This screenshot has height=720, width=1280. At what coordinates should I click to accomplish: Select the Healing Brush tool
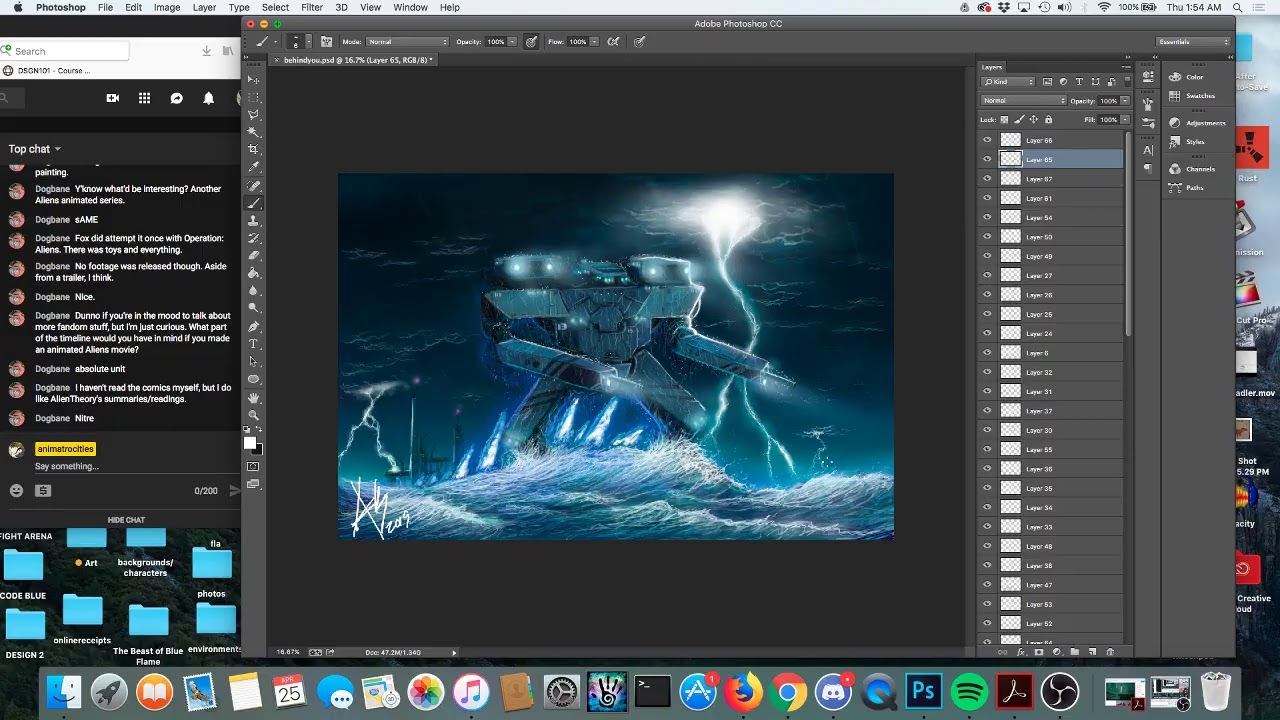253,185
